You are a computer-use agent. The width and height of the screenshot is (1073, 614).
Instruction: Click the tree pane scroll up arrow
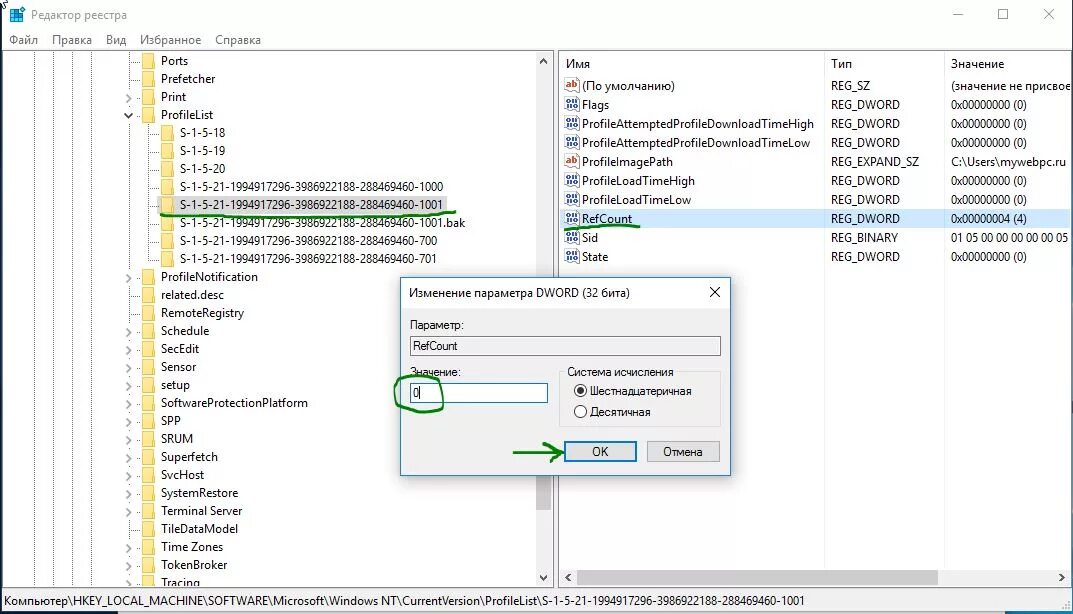coord(543,61)
